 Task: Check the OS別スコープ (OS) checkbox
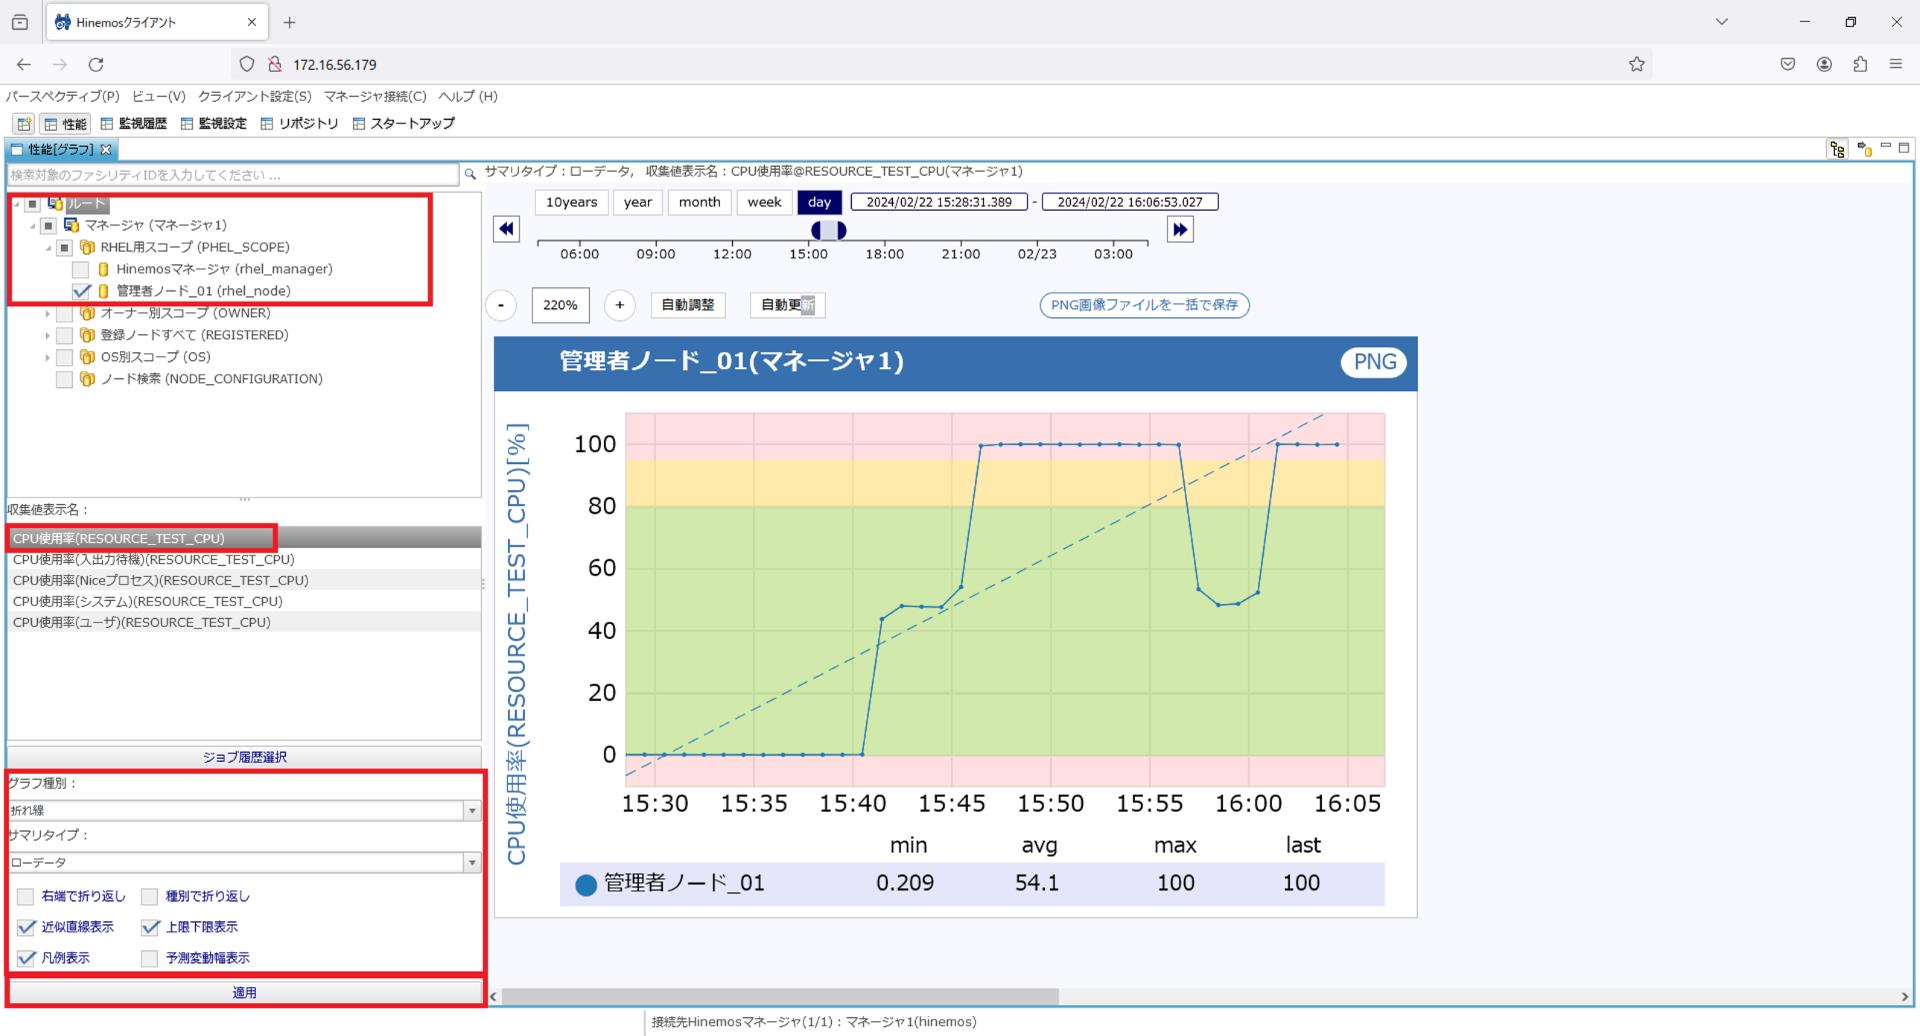click(65, 357)
